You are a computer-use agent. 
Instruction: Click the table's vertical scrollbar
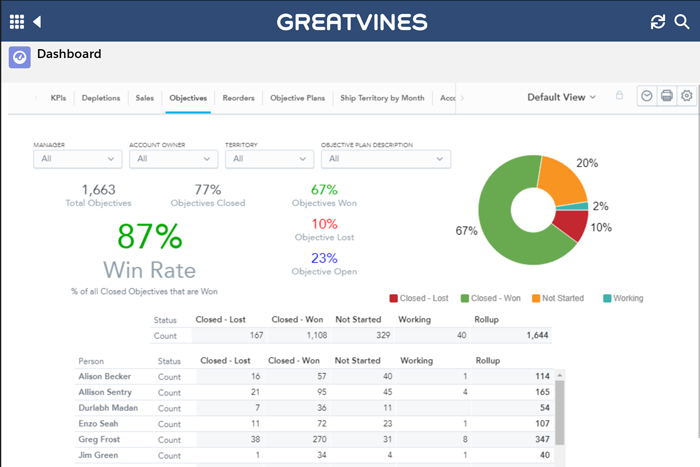(x=561, y=410)
